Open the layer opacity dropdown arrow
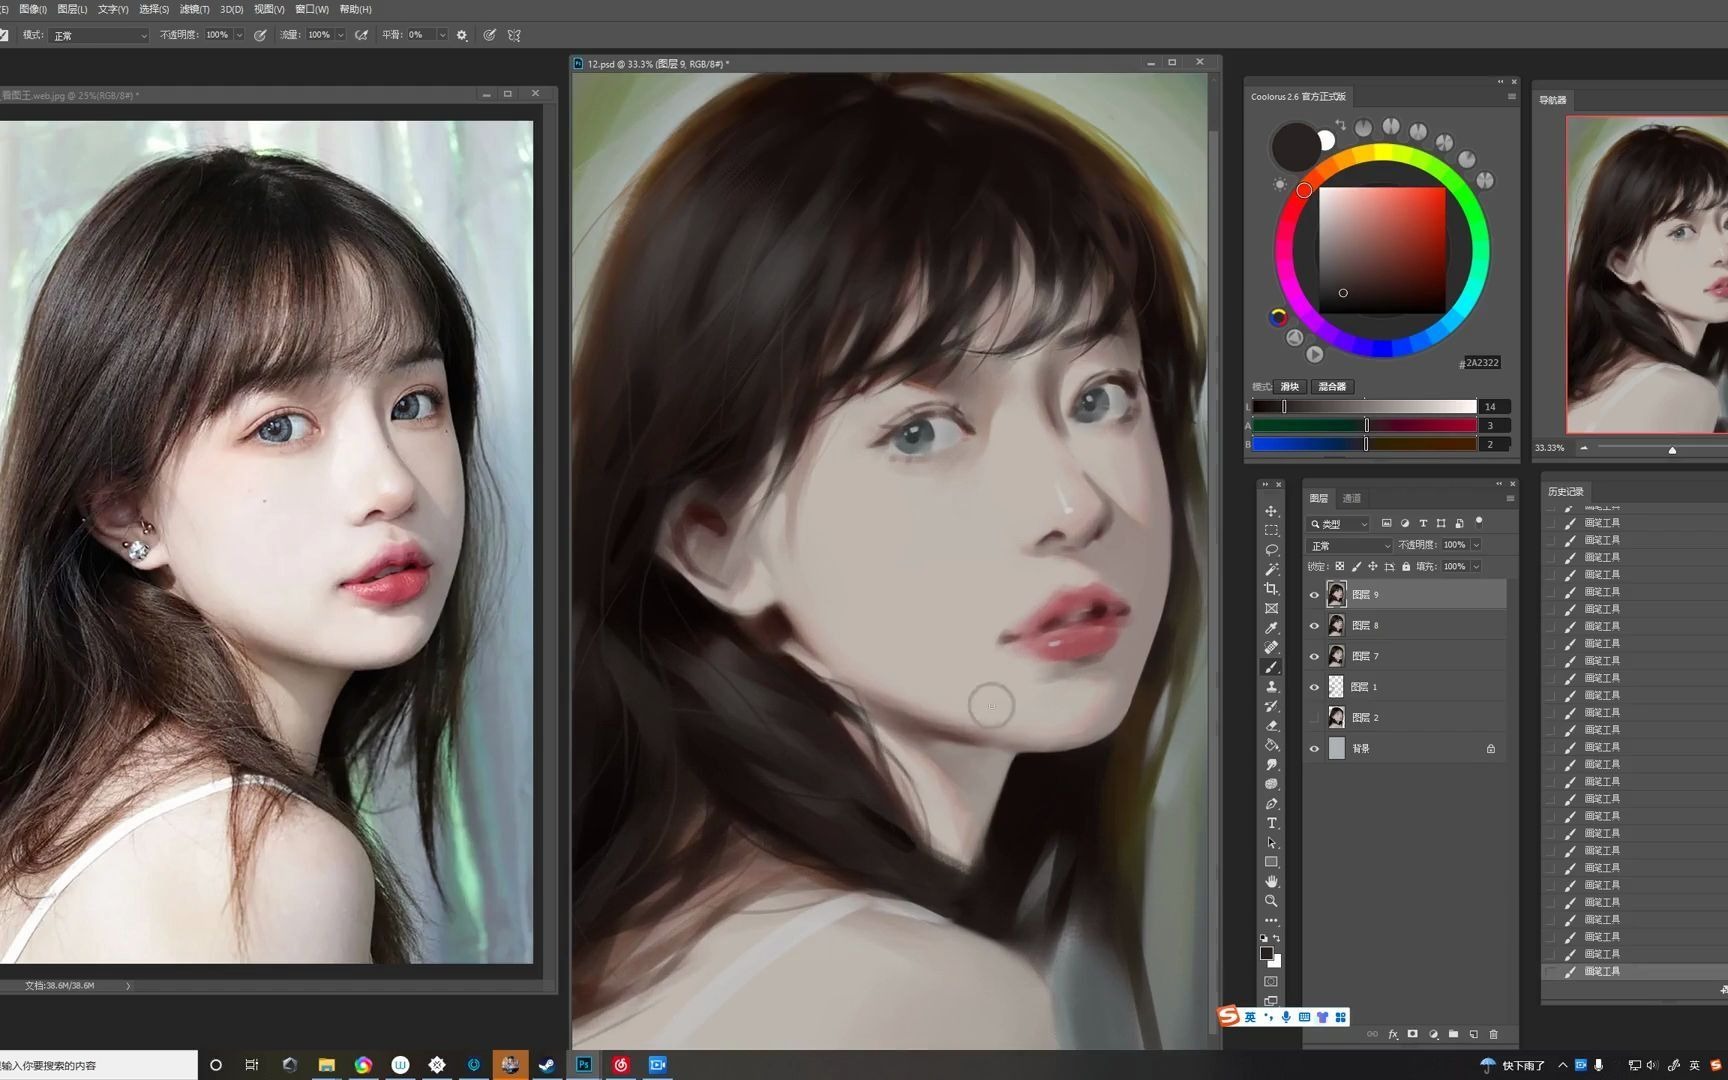The image size is (1728, 1080). coord(1476,545)
